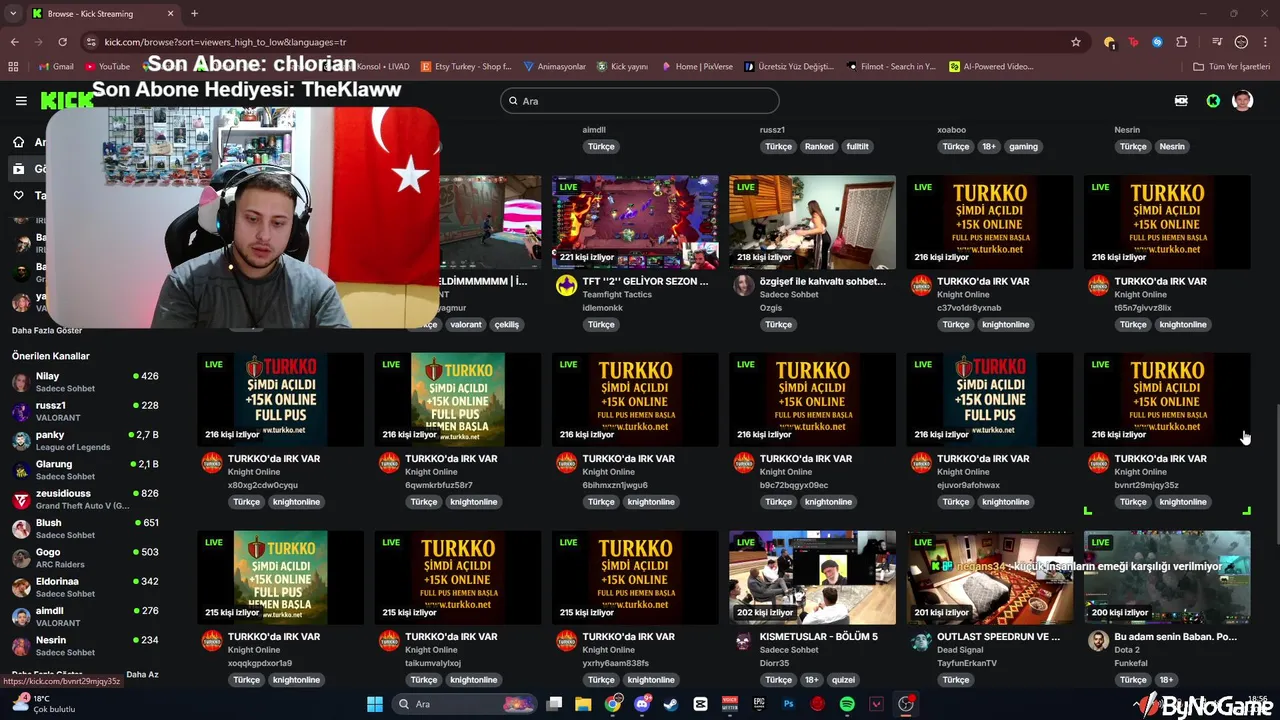Open the Kick yayını bookmark
The image size is (1280, 720).
click(623, 66)
